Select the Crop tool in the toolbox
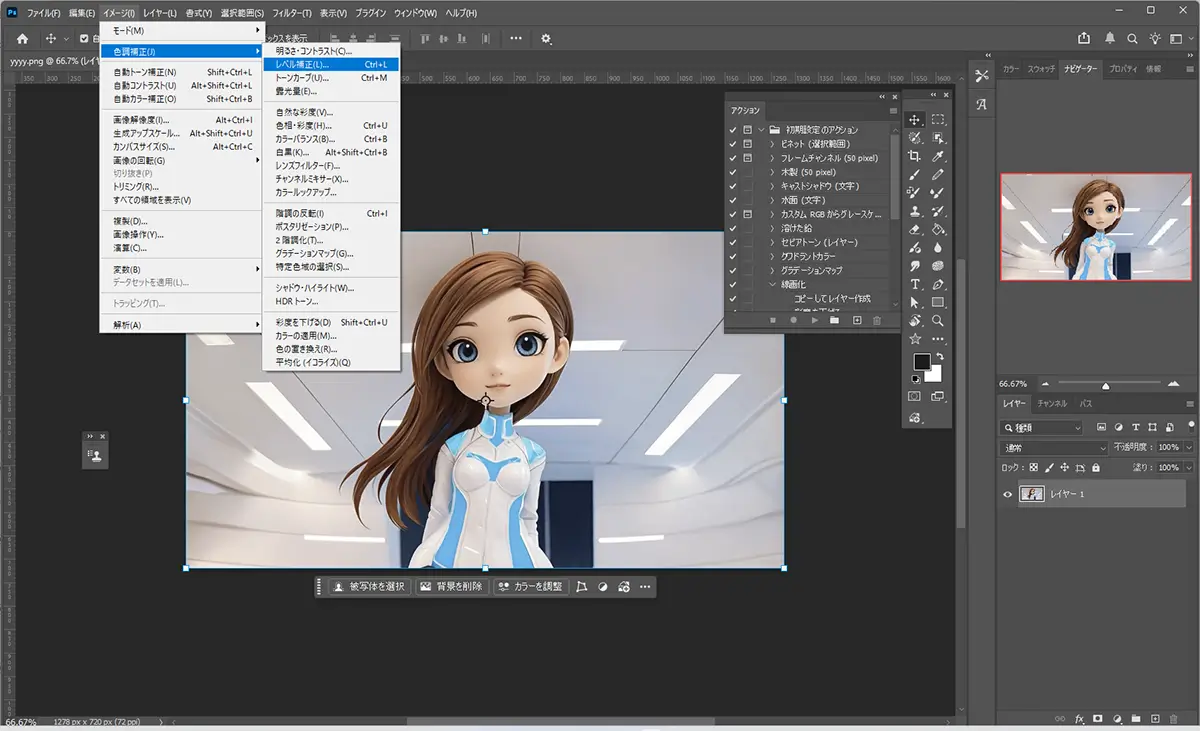Image resolution: width=1200 pixels, height=731 pixels. [914, 156]
